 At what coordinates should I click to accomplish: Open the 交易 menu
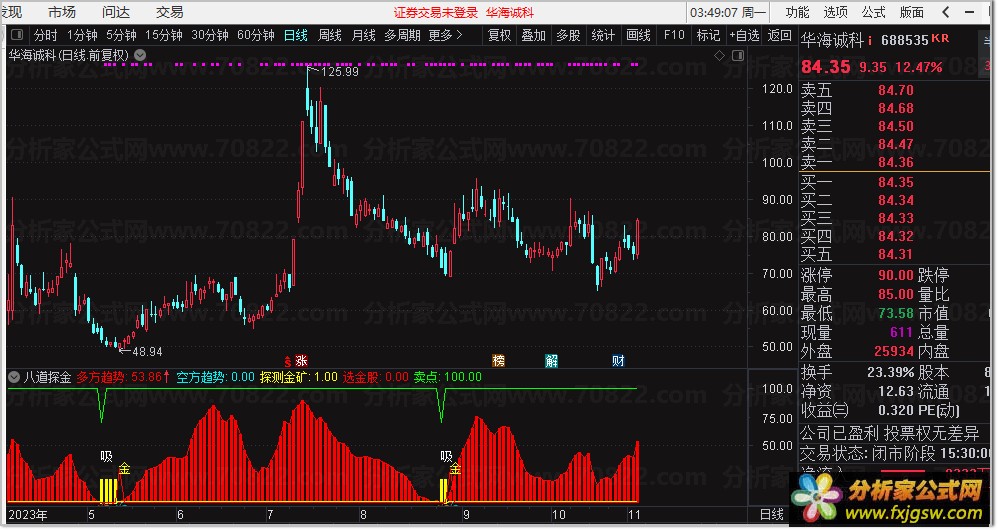click(x=169, y=12)
